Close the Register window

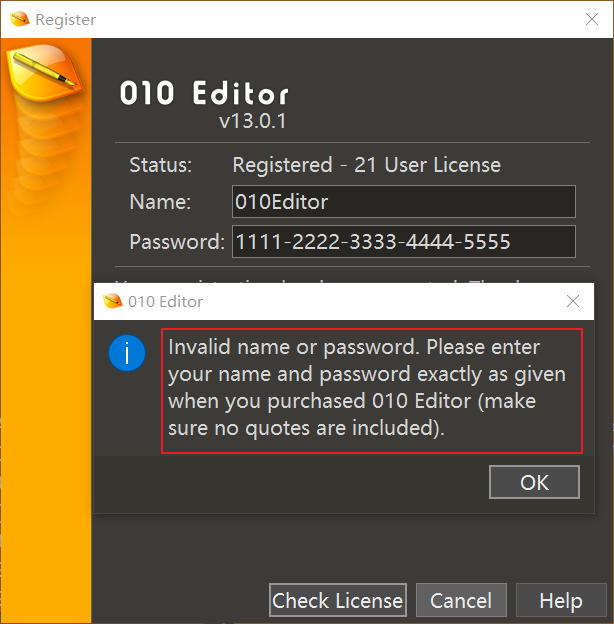592,19
